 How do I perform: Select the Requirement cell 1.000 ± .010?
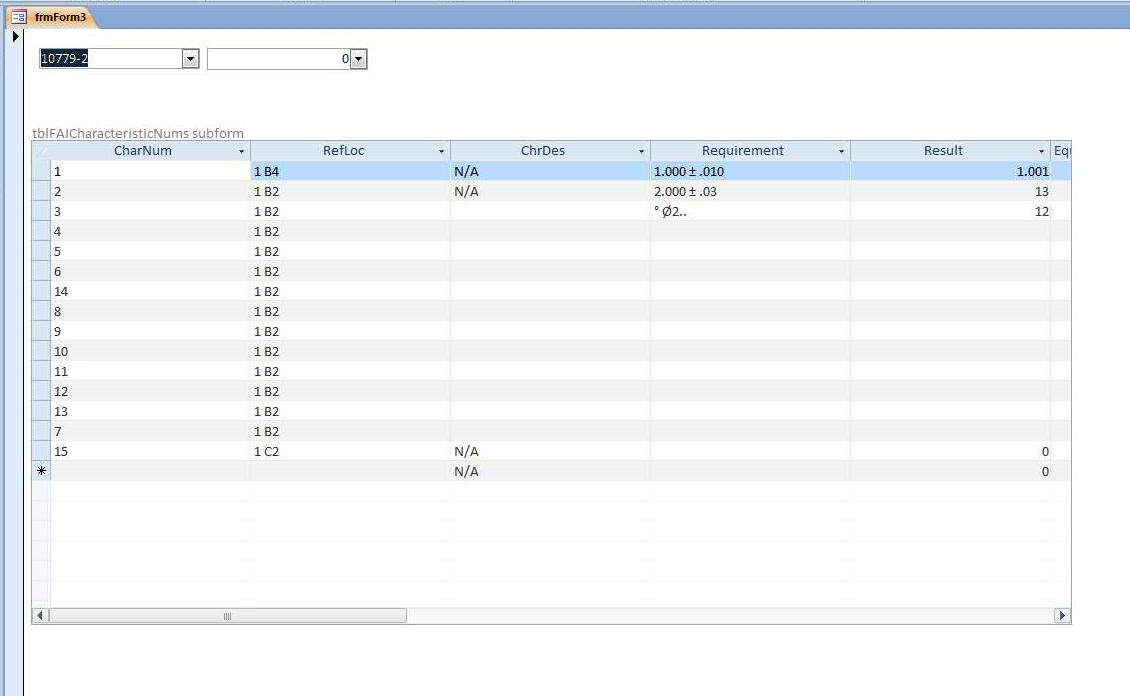[x=749, y=171]
